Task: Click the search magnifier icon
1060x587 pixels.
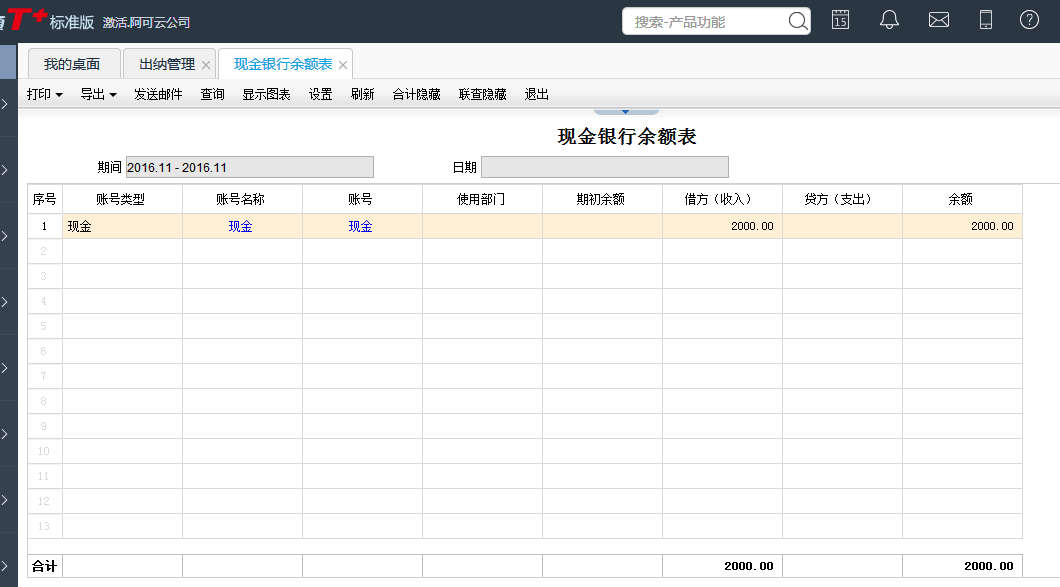Action: click(797, 21)
